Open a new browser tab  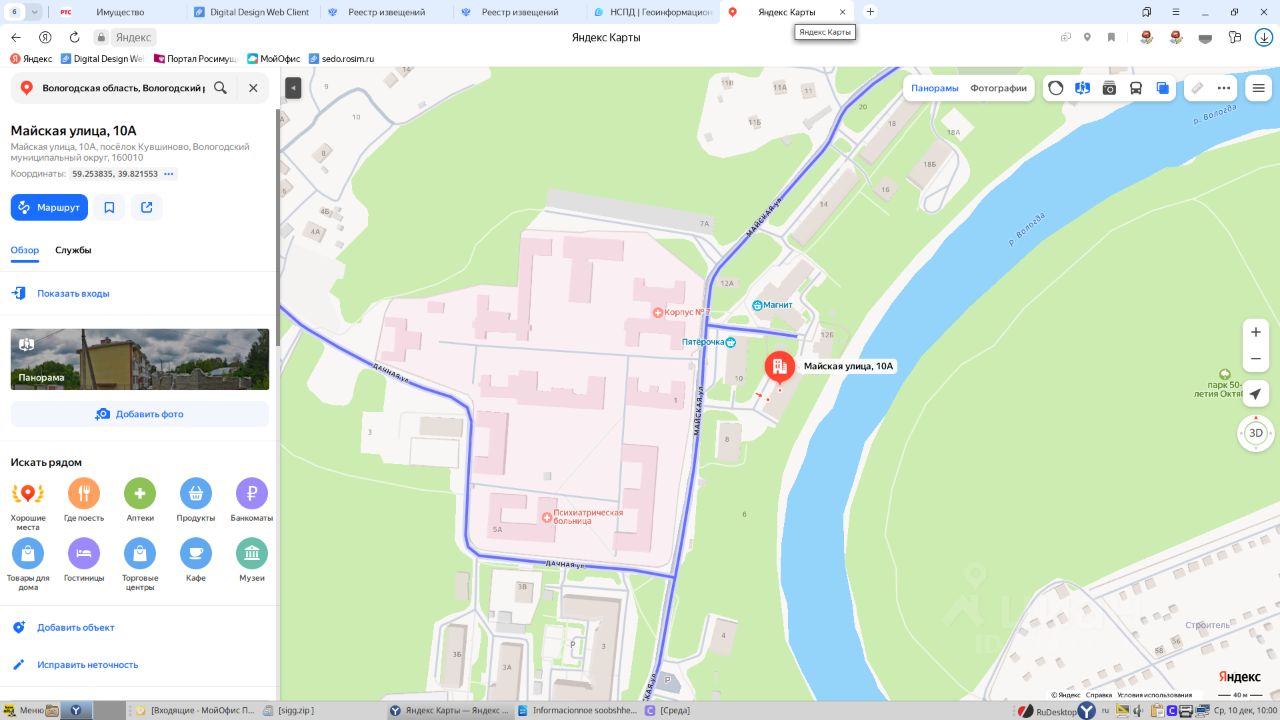point(870,12)
